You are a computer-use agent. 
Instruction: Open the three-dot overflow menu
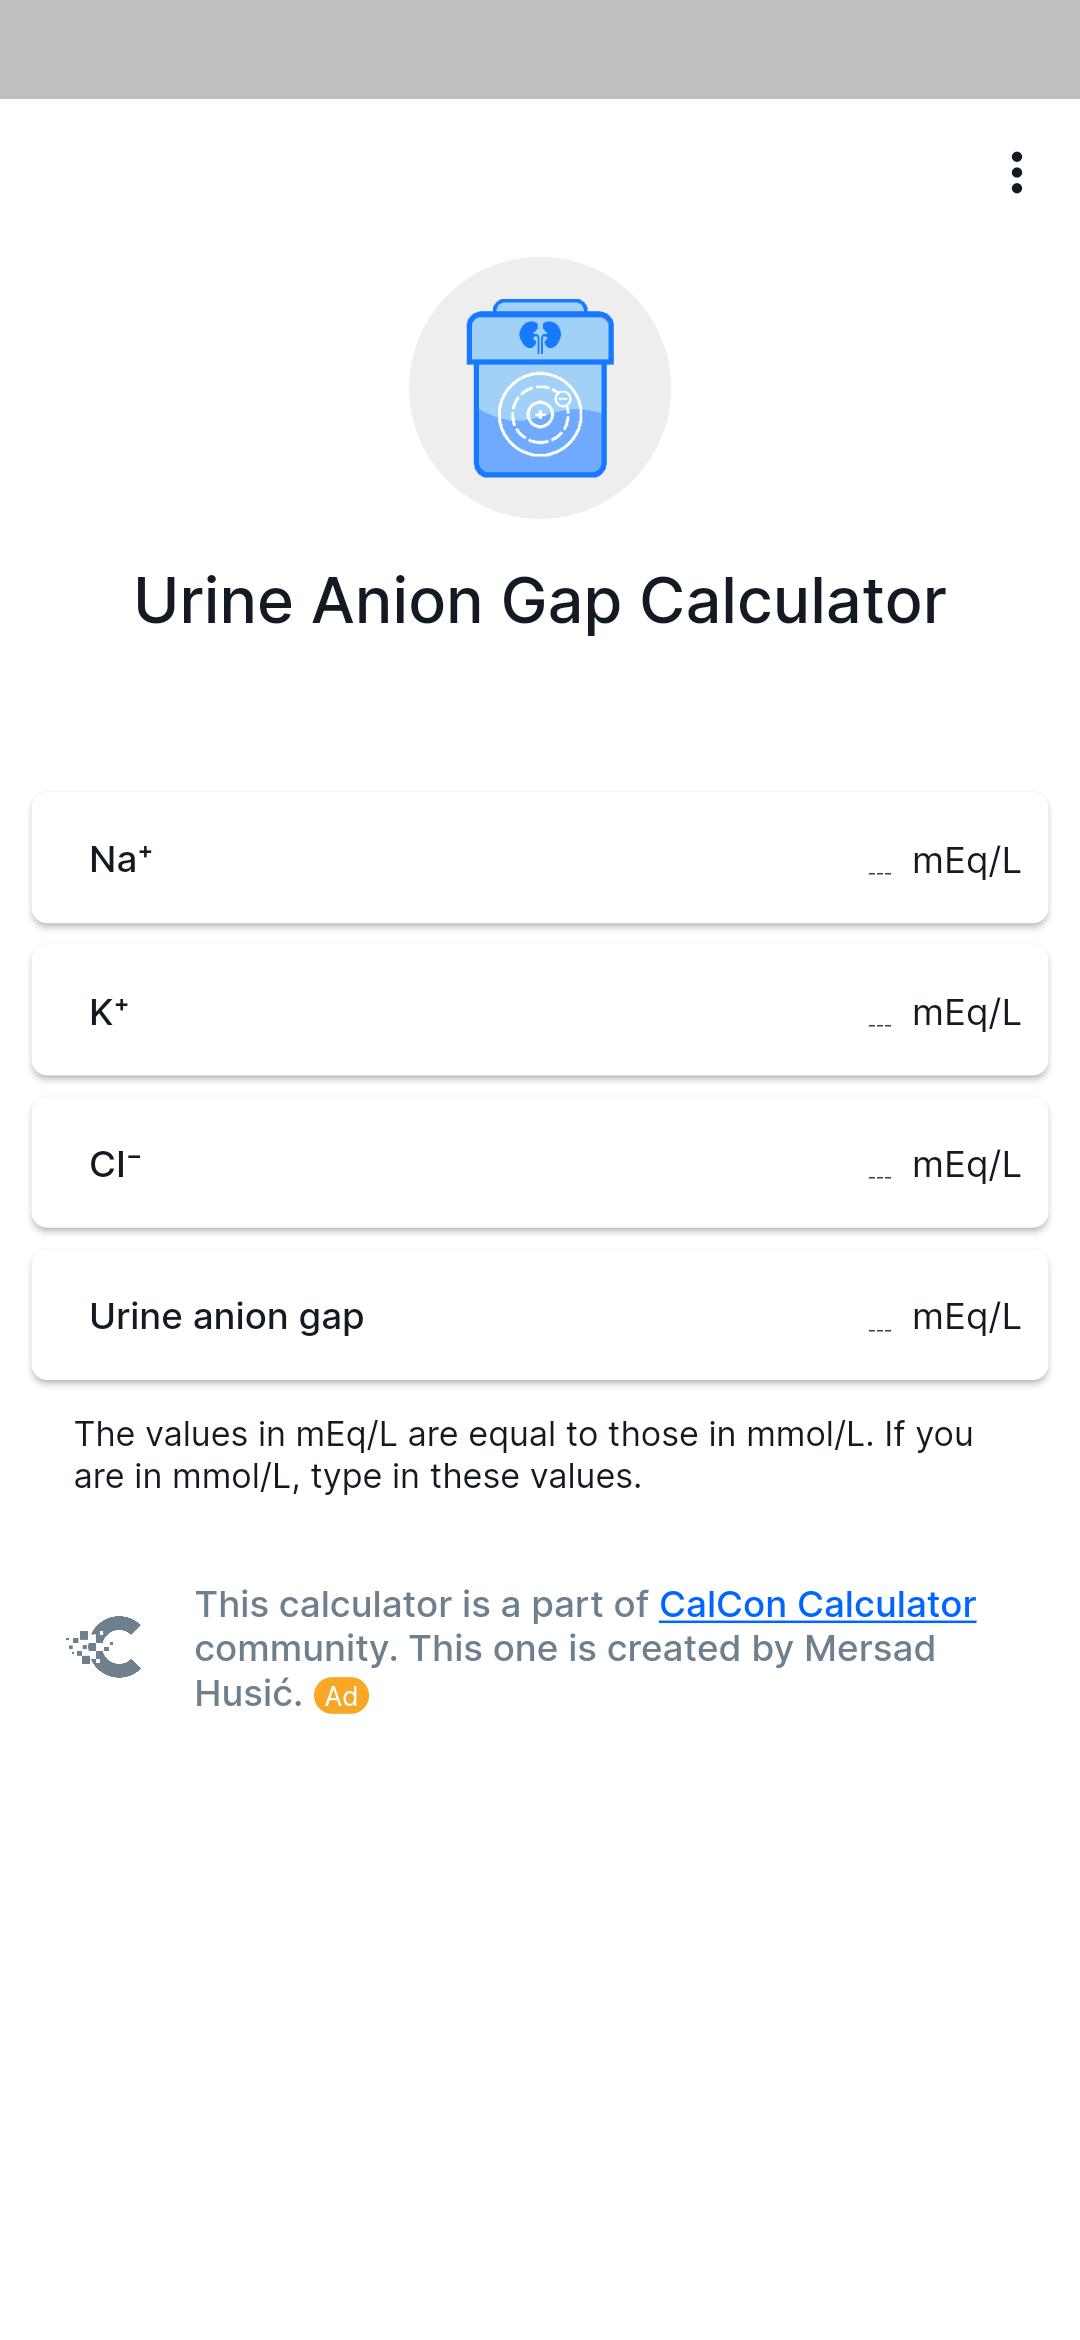tap(1016, 172)
